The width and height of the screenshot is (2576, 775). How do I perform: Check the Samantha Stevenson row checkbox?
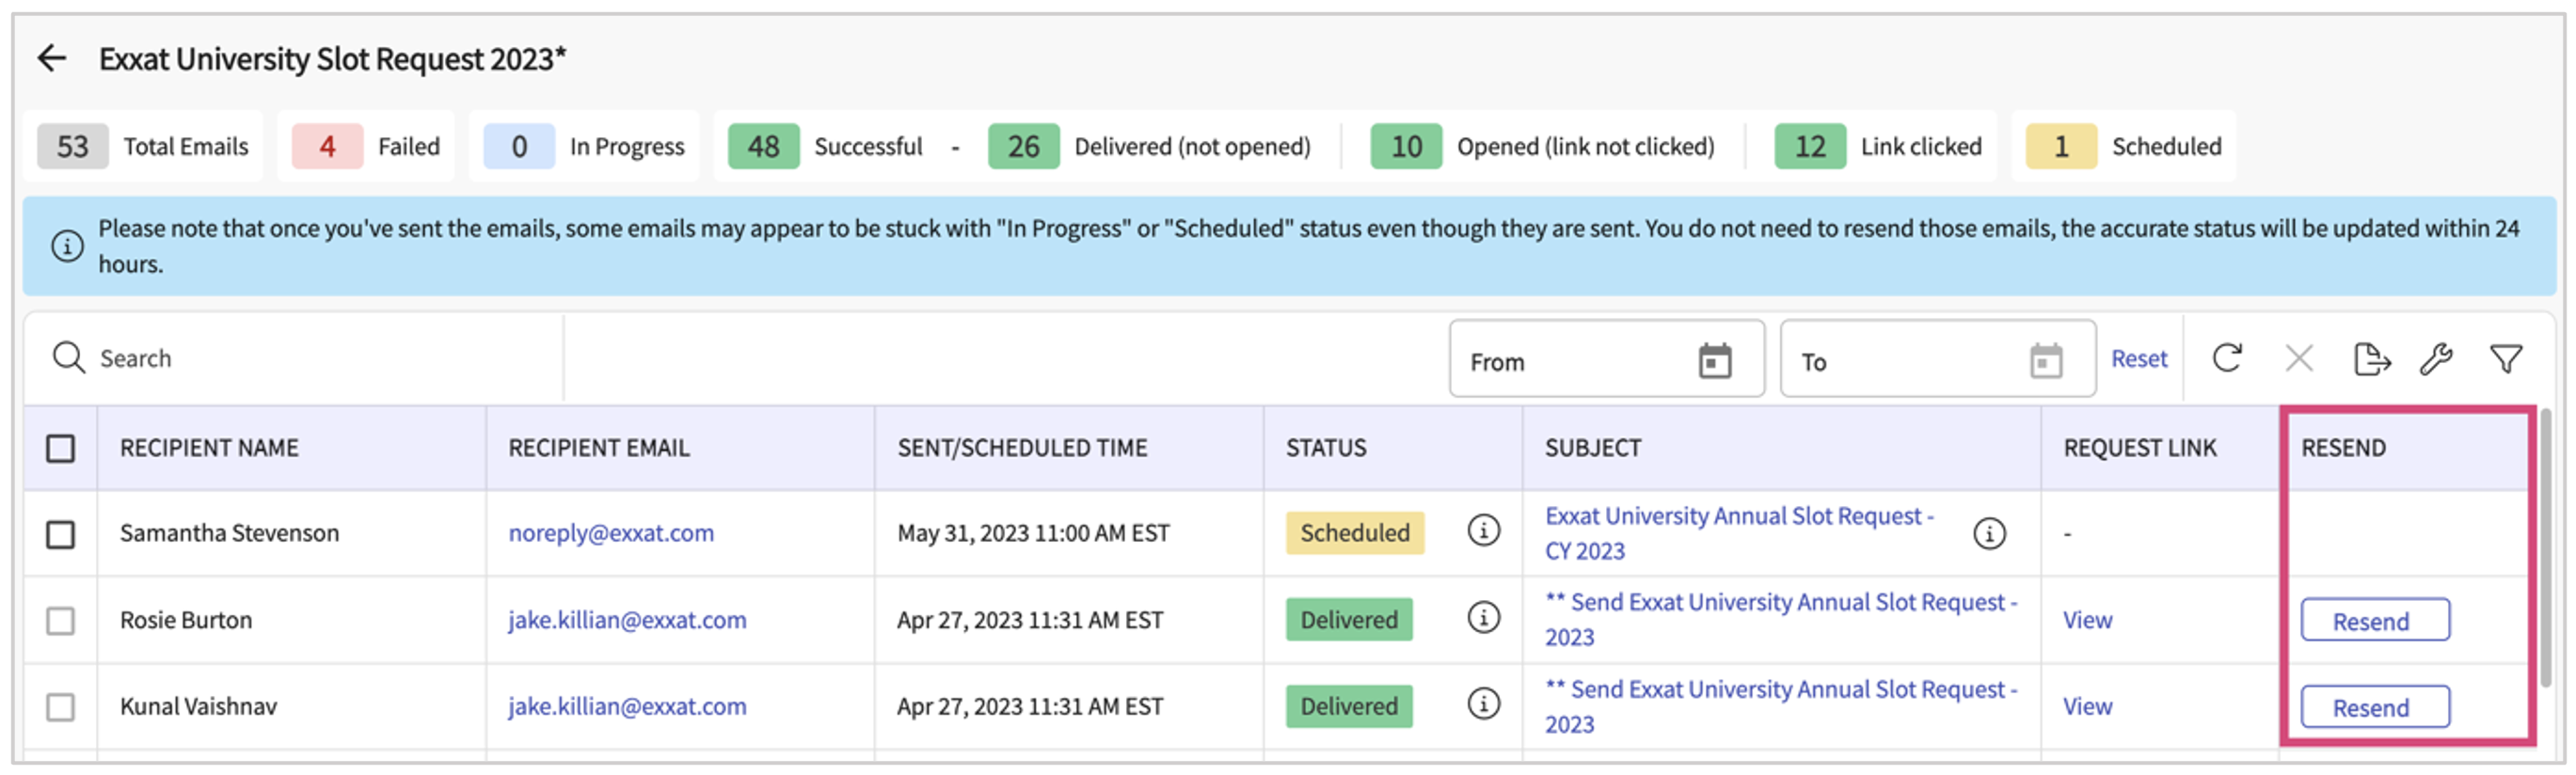tap(60, 534)
